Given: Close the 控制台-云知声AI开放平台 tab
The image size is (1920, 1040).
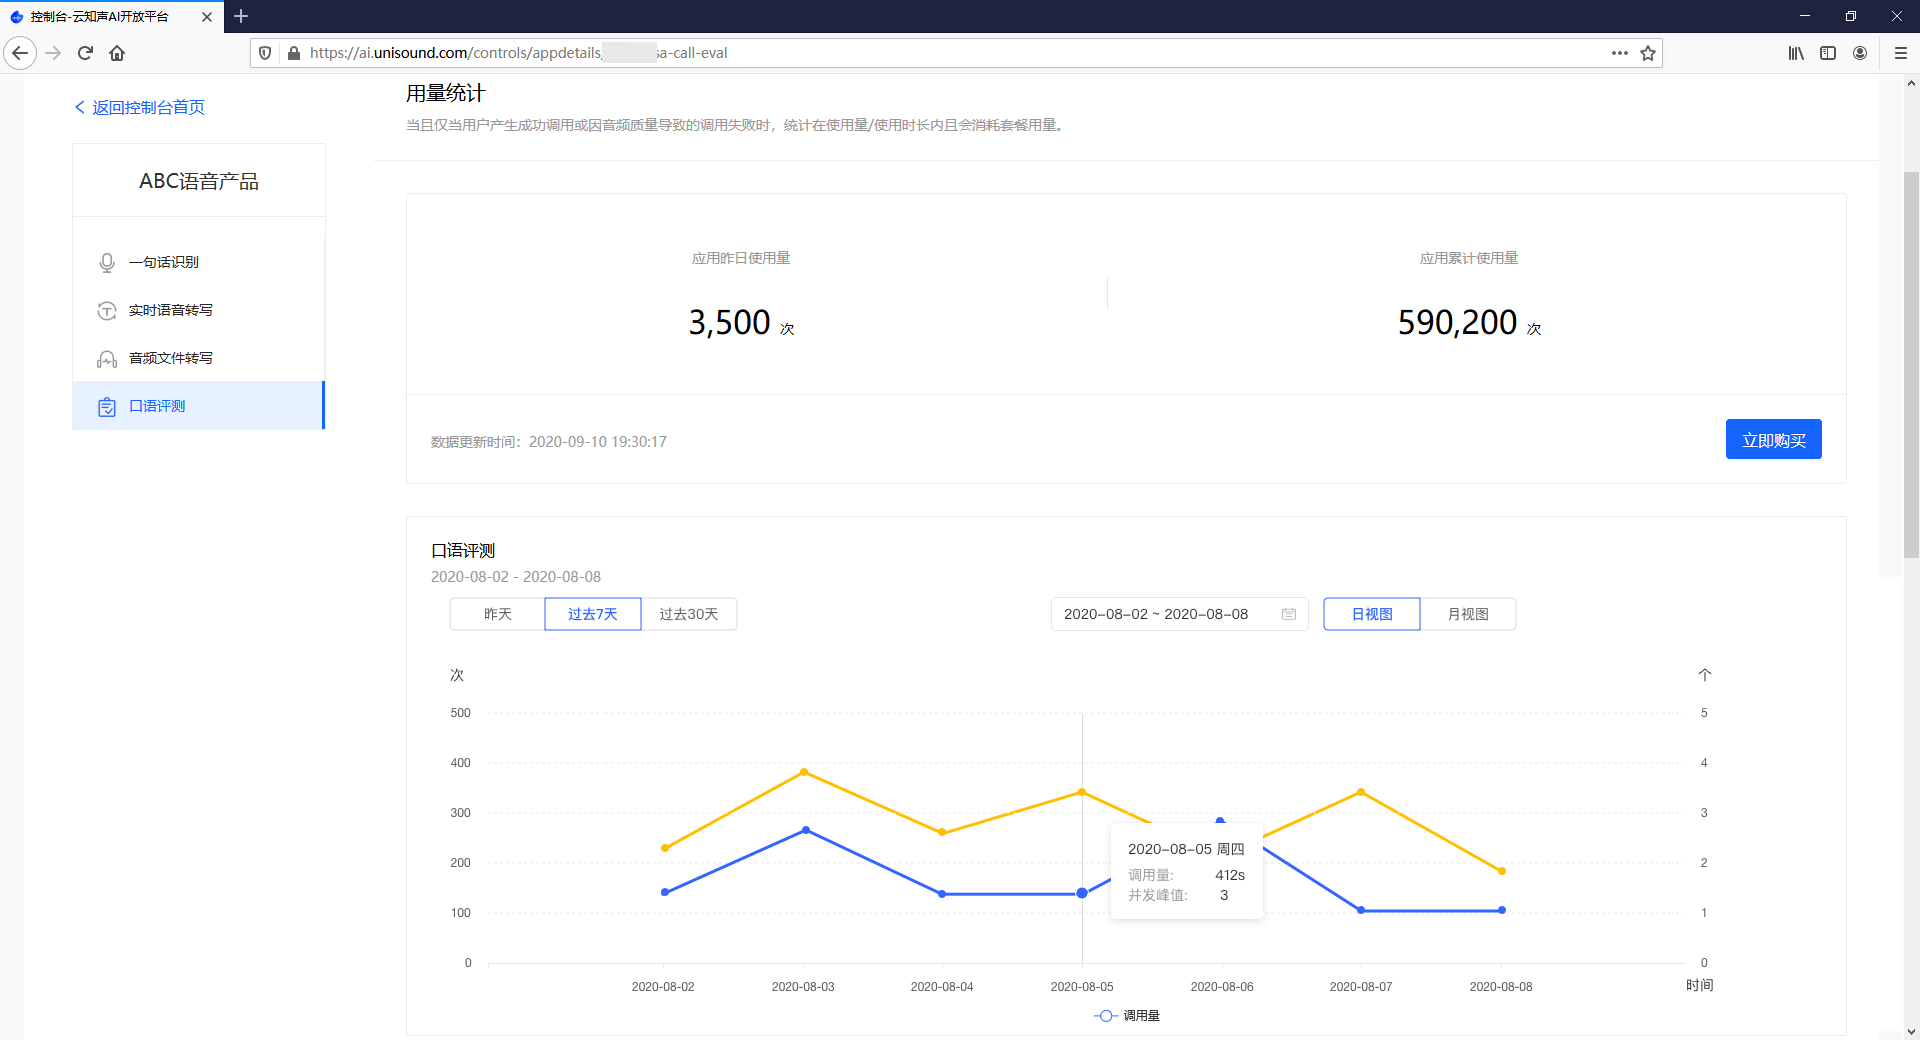Looking at the screenshot, I should click(207, 17).
